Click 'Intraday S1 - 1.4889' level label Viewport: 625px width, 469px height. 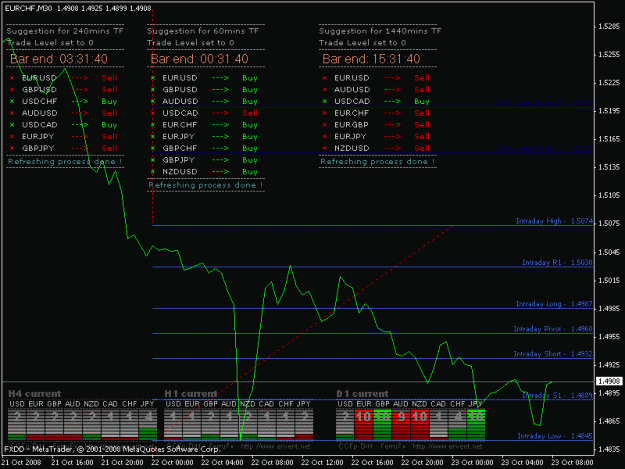click(557, 395)
